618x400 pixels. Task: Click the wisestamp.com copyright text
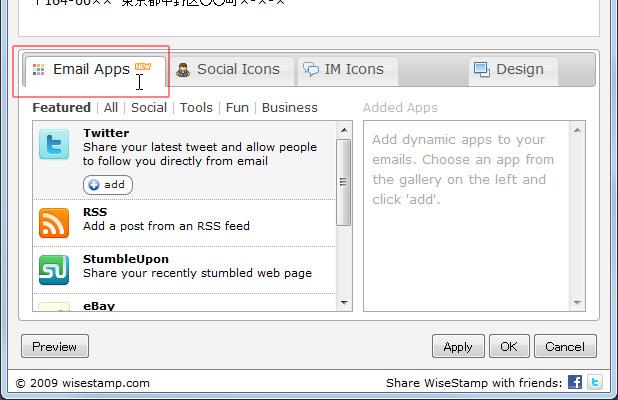(83, 383)
